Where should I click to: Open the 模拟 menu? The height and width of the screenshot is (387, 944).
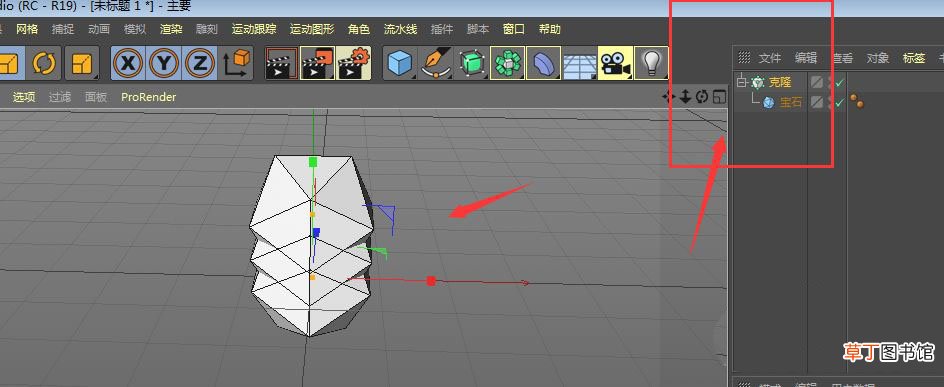coord(135,29)
